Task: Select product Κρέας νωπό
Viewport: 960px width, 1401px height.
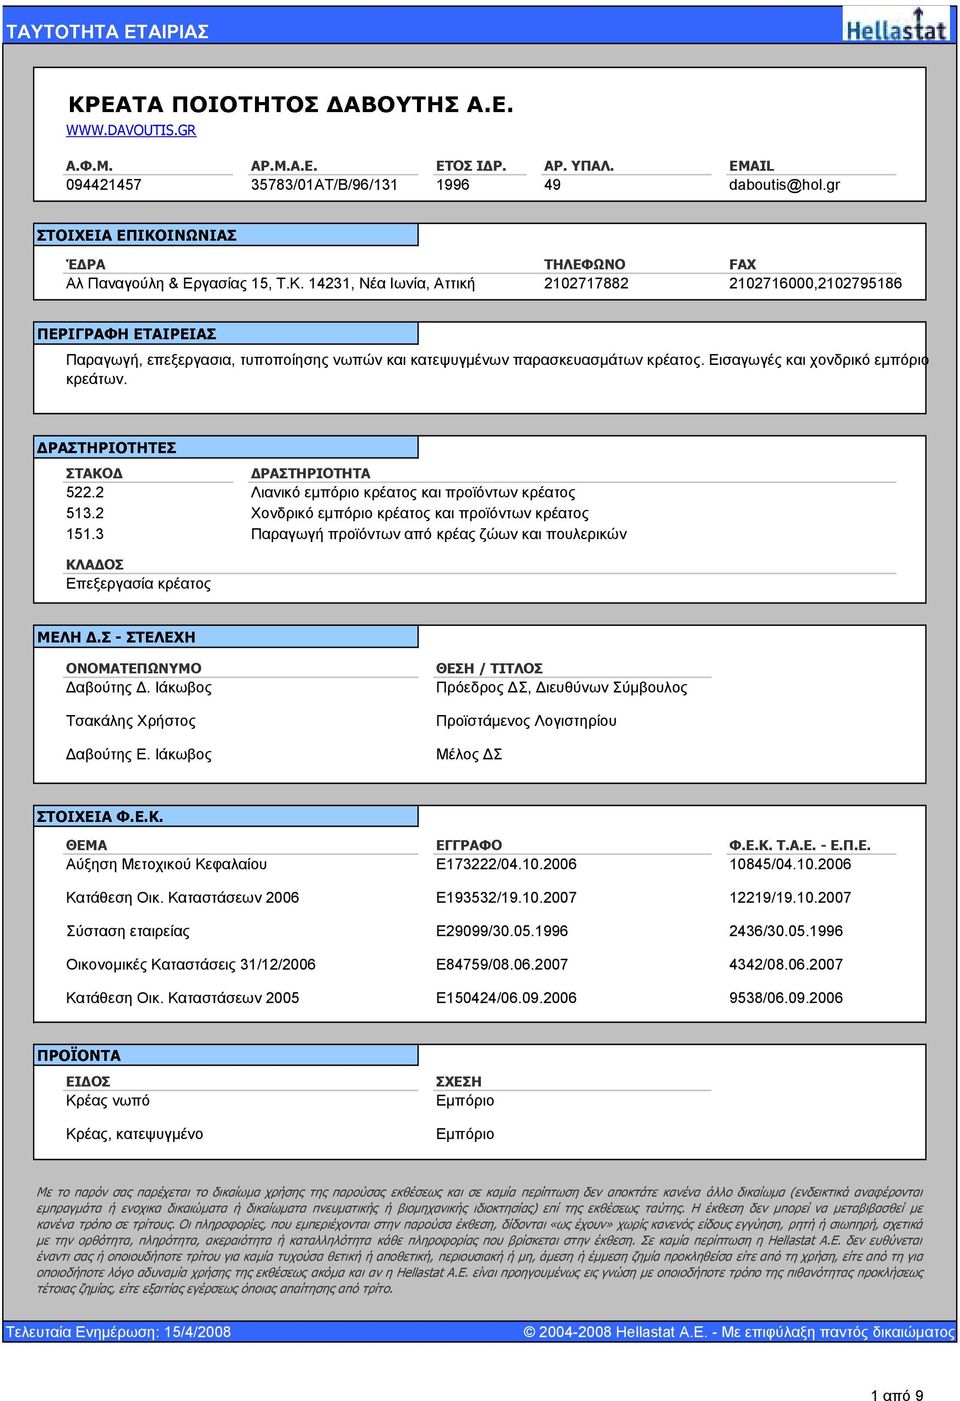Action: (108, 1100)
